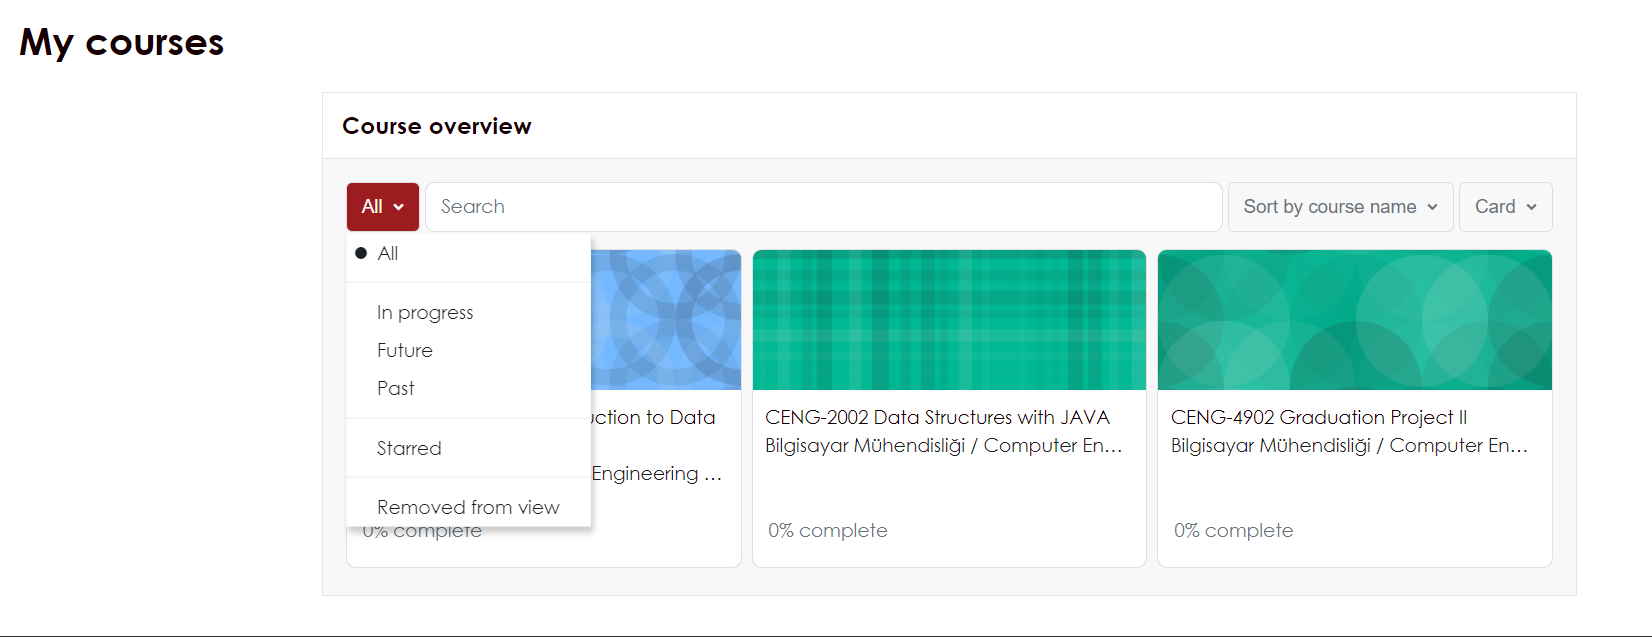This screenshot has width=1652, height=637.
Task: Open CENG-4902 Graduation Project II course
Action: [x=1318, y=418]
